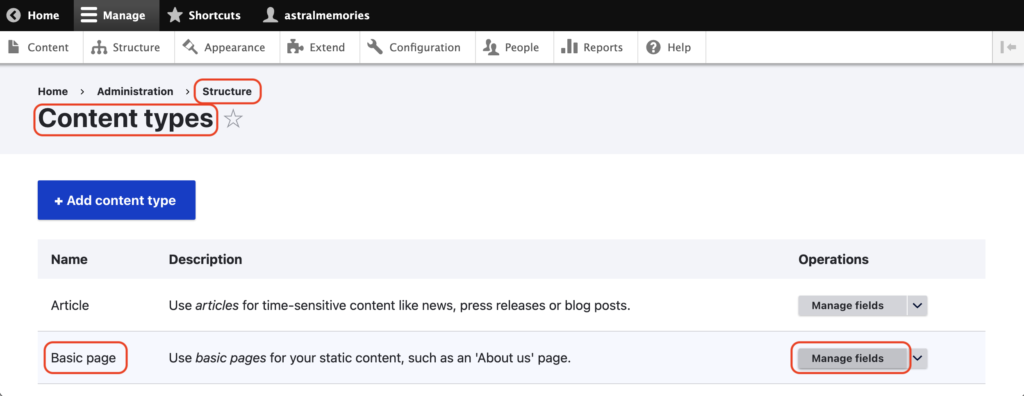Click the Home back-arrow icon
This screenshot has width=1024, height=396.
click(14, 15)
